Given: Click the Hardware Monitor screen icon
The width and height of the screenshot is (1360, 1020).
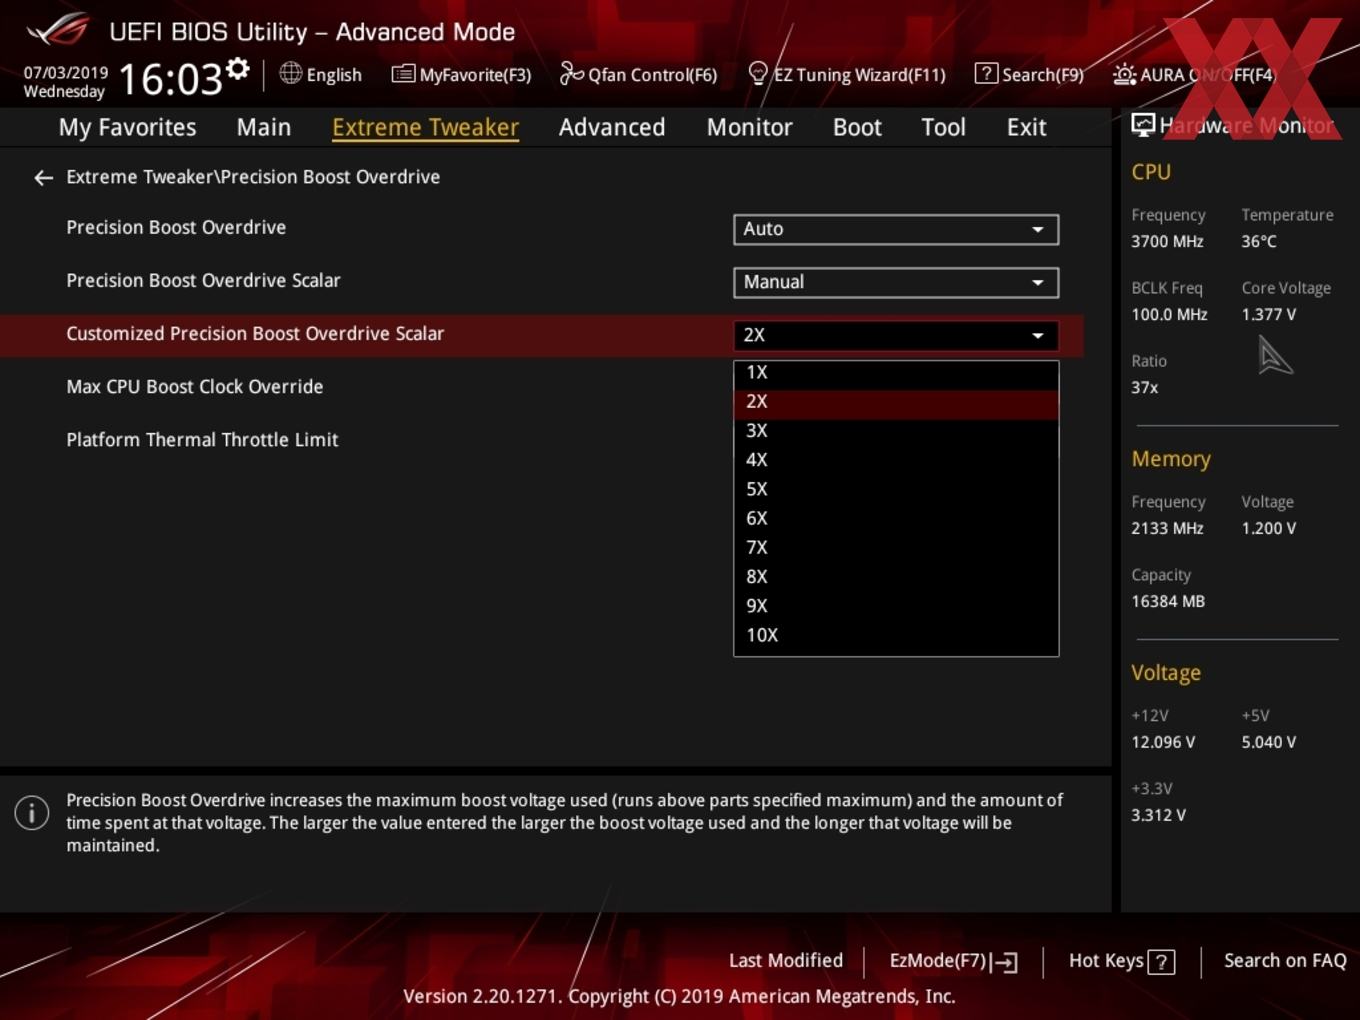Looking at the screenshot, I should coord(1143,125).
